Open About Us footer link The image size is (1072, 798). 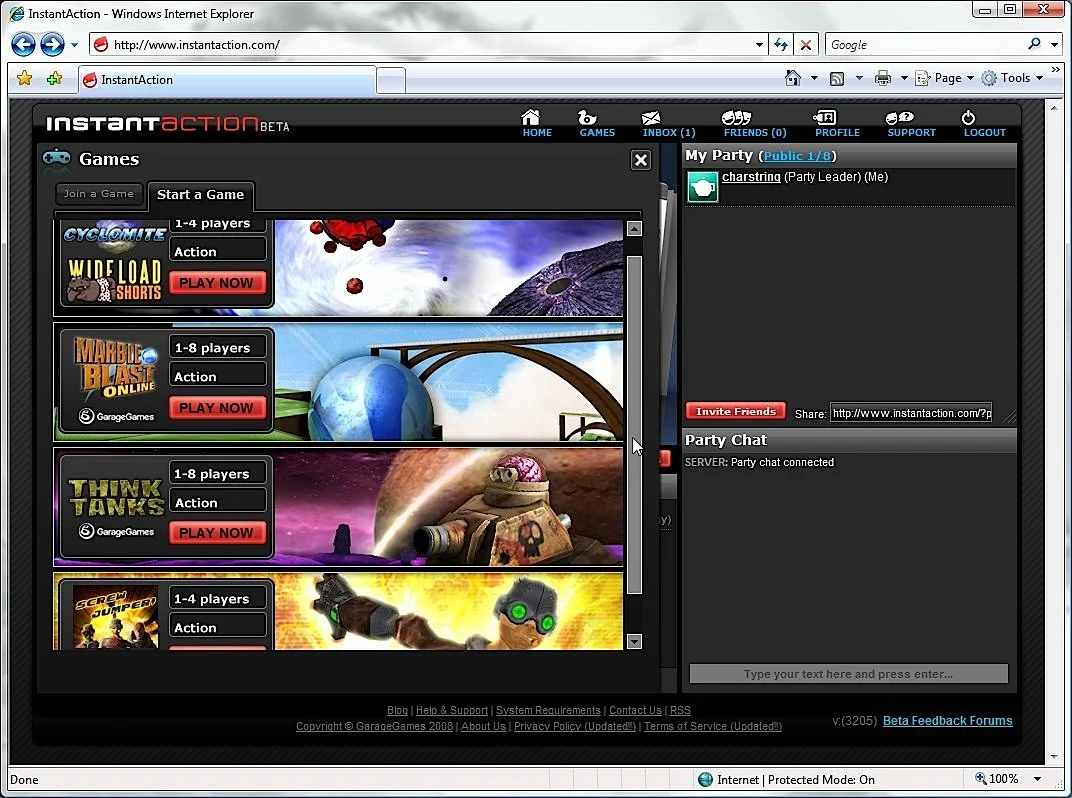click(x=483, y=726)
